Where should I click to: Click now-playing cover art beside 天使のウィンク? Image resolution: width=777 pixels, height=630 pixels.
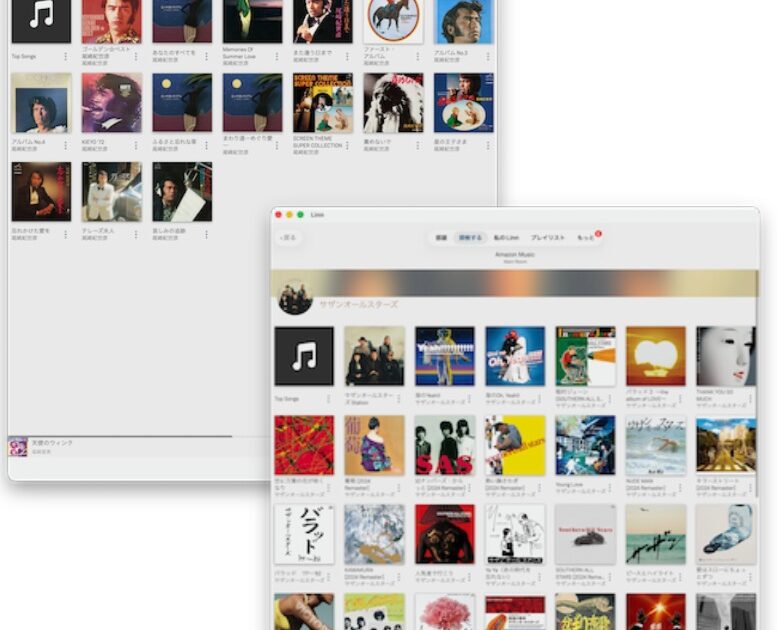pyautogui.click(x=17, y=447)
